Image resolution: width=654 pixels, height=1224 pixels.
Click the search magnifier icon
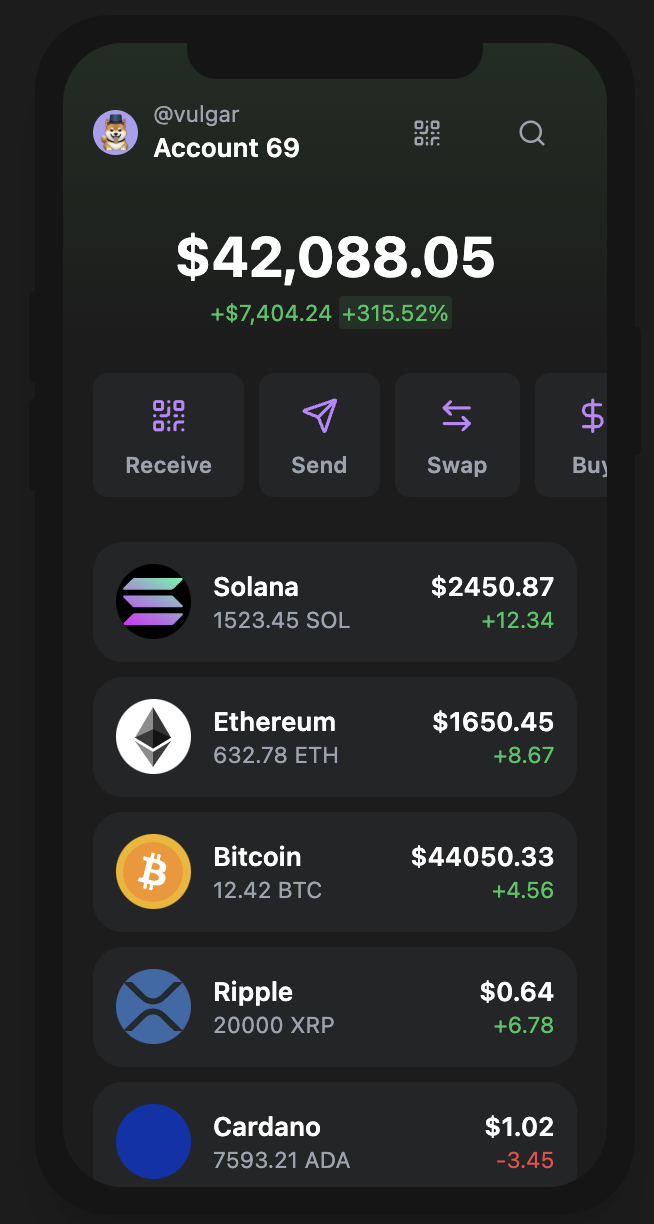[532, 133]
